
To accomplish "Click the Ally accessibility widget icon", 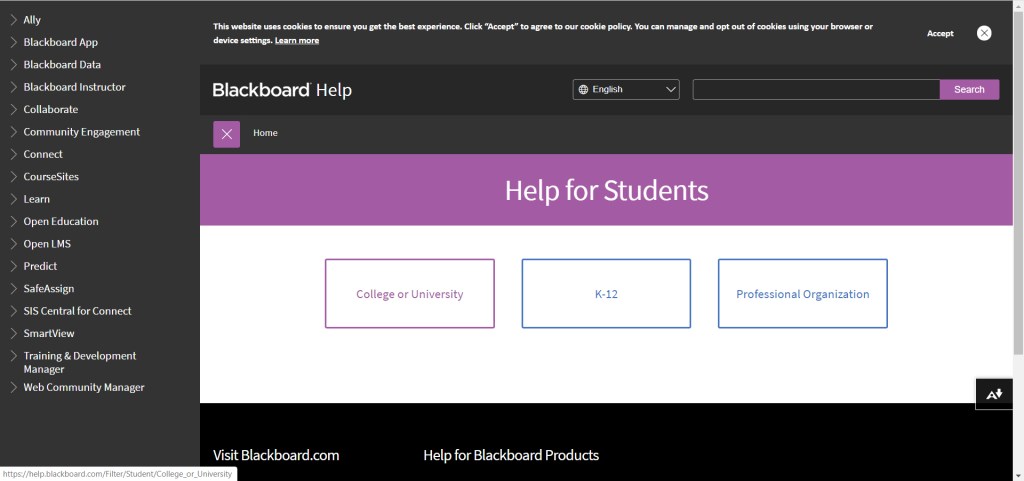I will point(994,394).
